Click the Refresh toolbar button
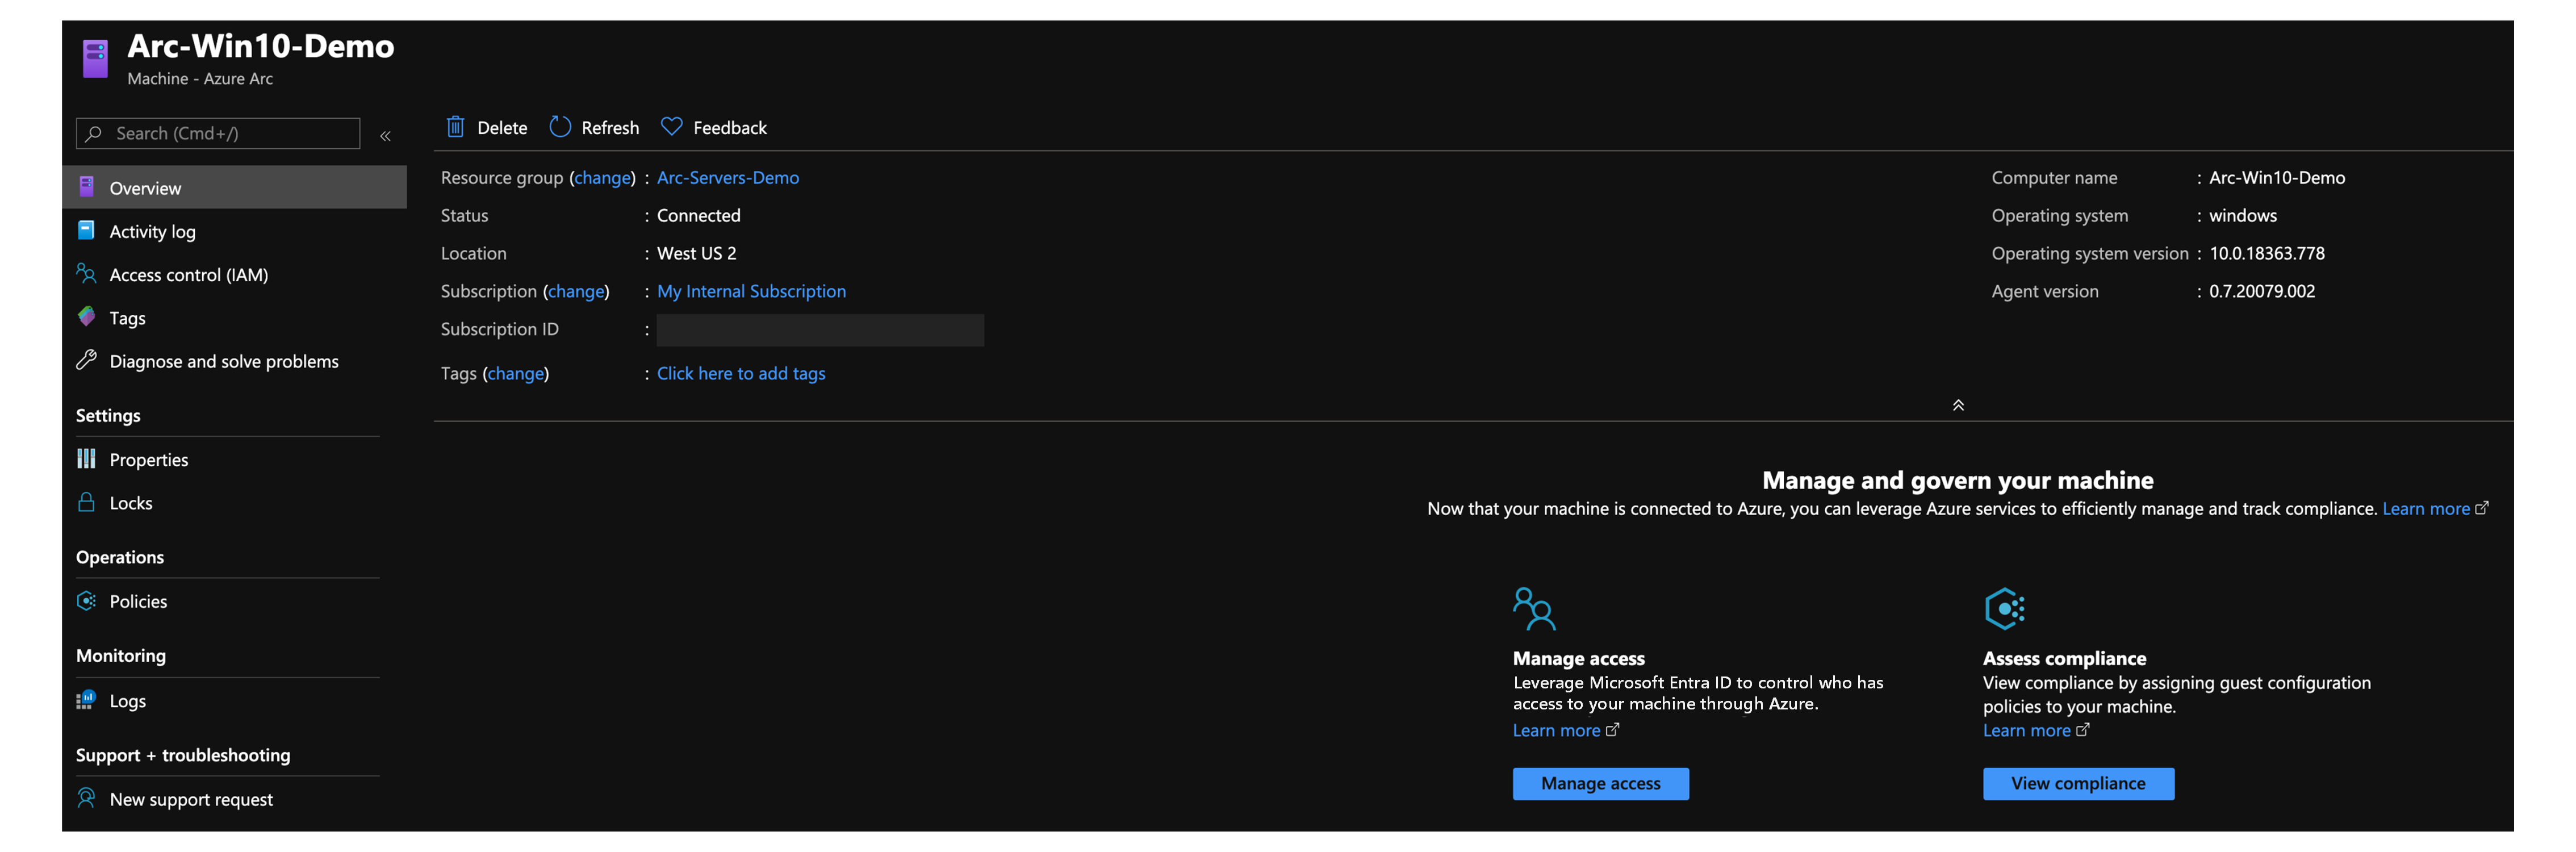This screenshot has height=852, width=2576. click(x=594, y=127)
